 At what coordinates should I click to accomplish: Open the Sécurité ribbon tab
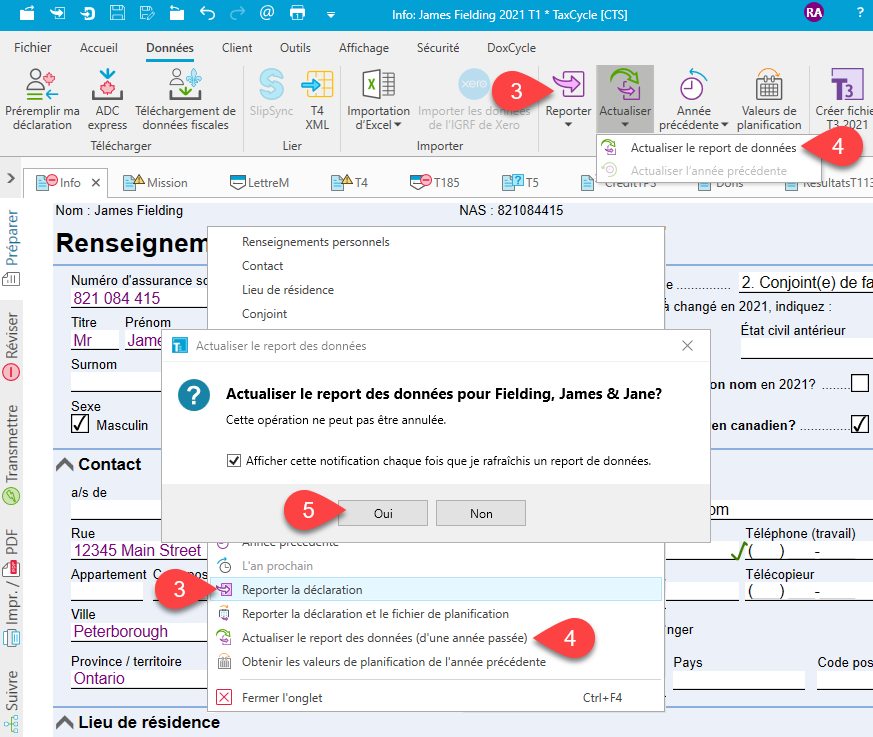(x=438, y=48)
